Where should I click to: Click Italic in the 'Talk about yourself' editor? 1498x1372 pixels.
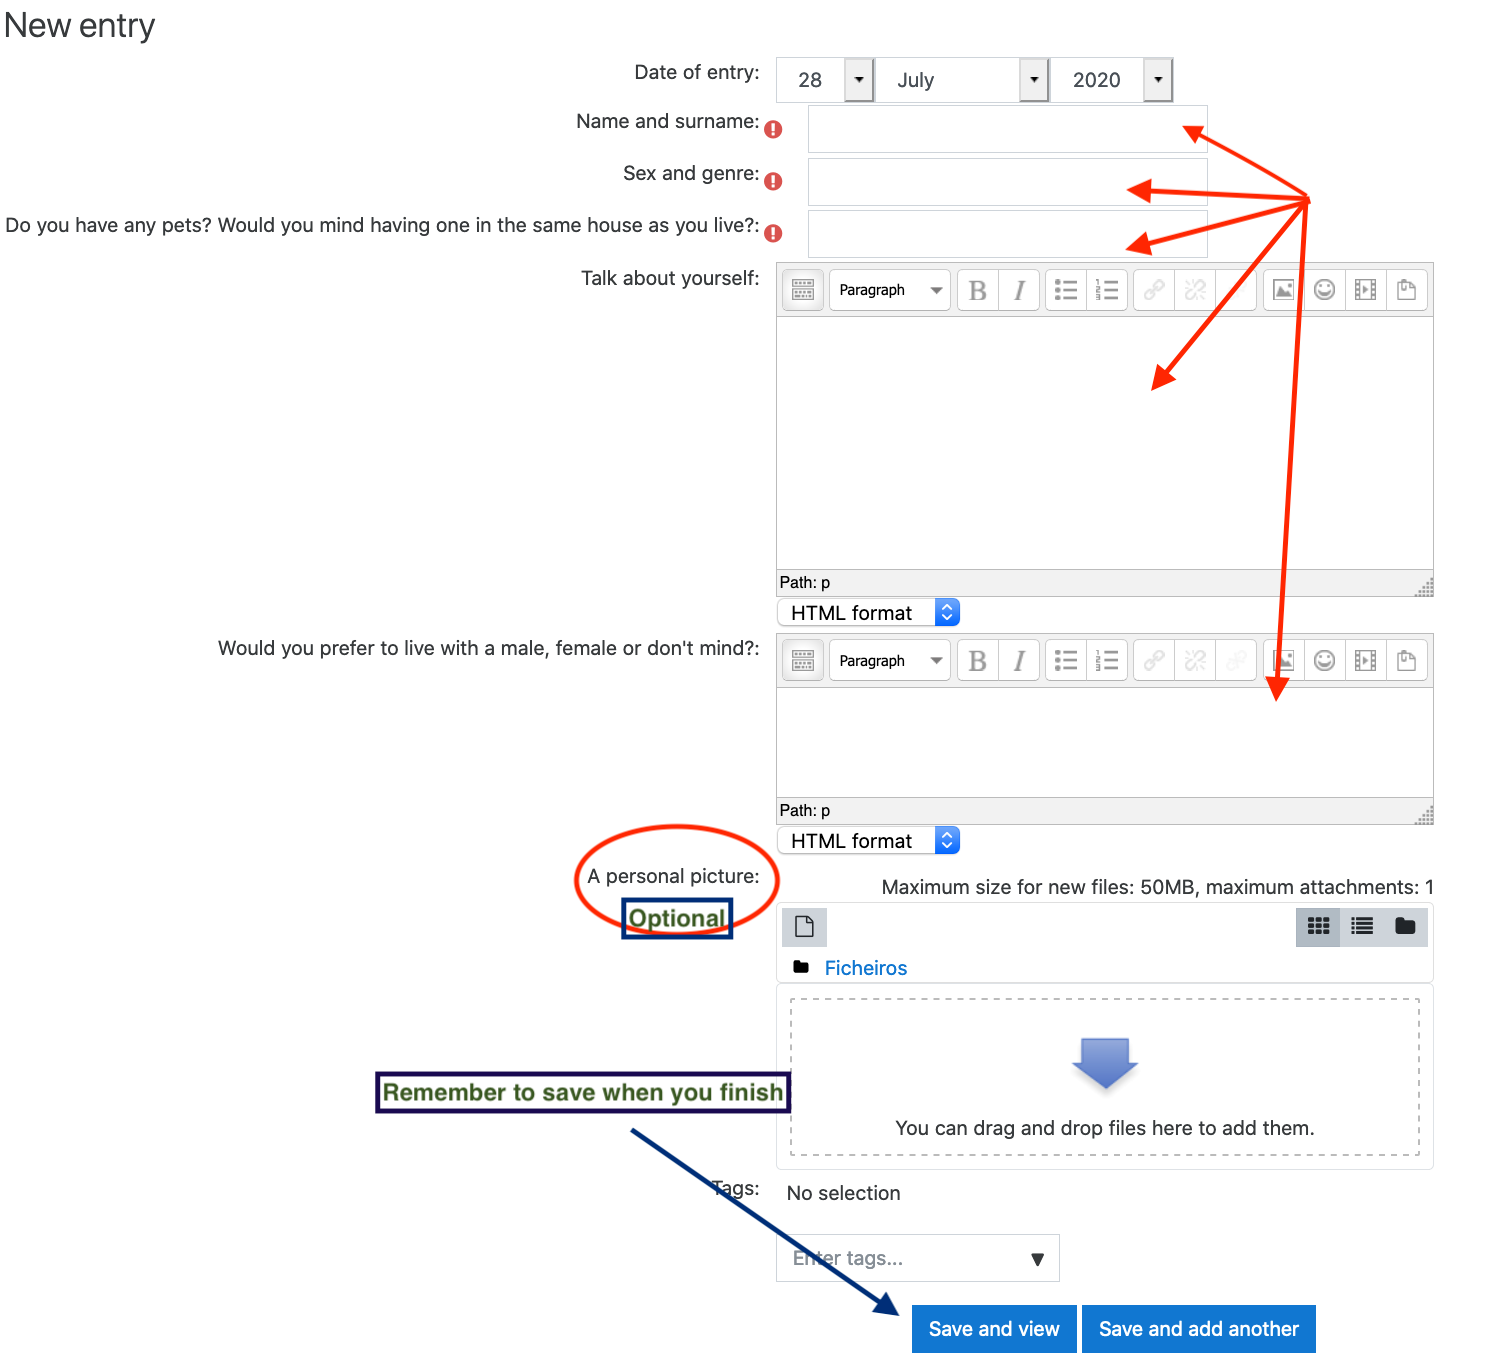point(1019,290)
